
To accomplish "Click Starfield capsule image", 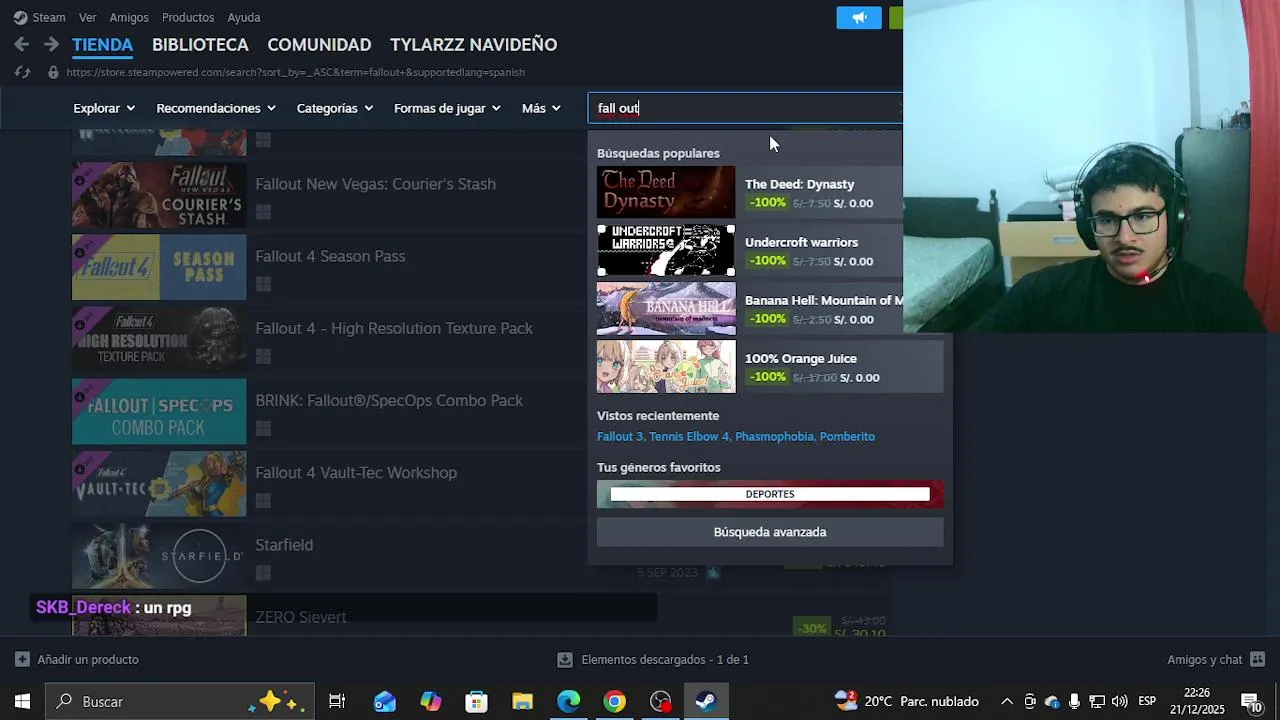I will coord(159,556).
